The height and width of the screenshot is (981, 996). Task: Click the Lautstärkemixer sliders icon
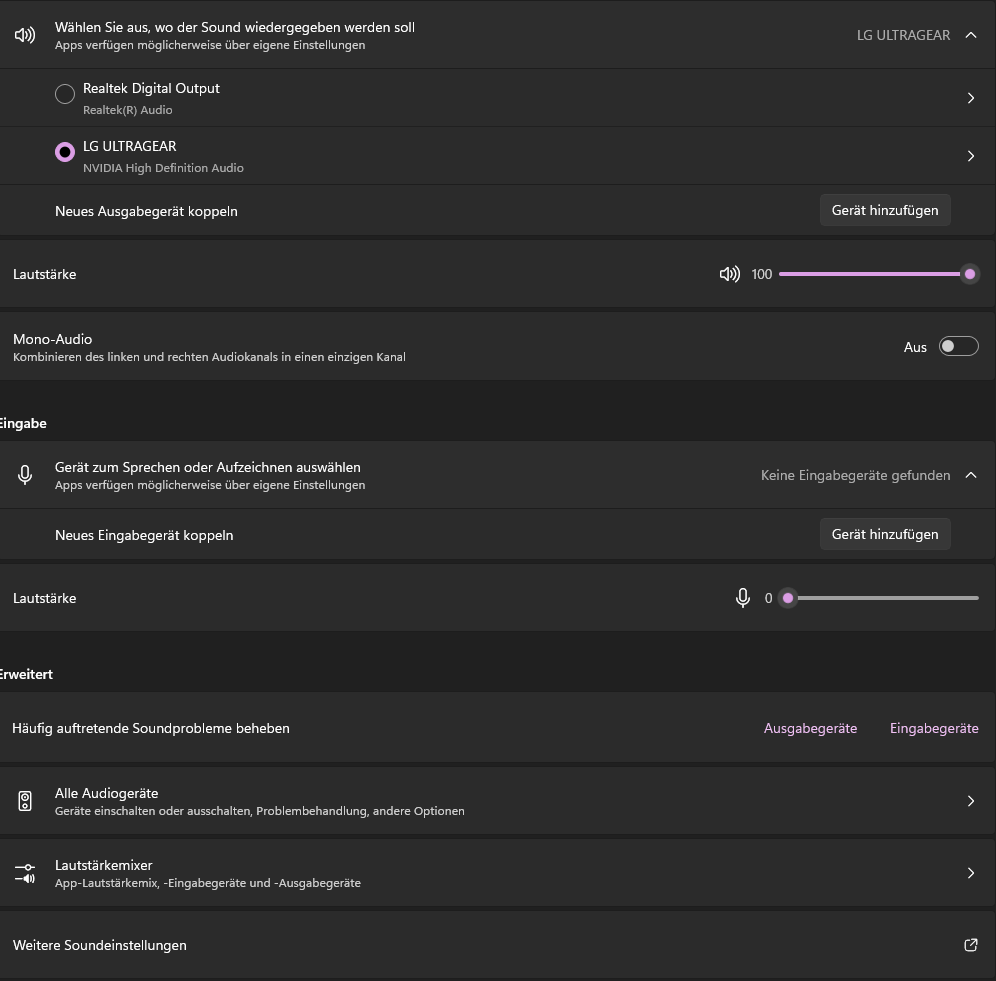coord(25,873)
